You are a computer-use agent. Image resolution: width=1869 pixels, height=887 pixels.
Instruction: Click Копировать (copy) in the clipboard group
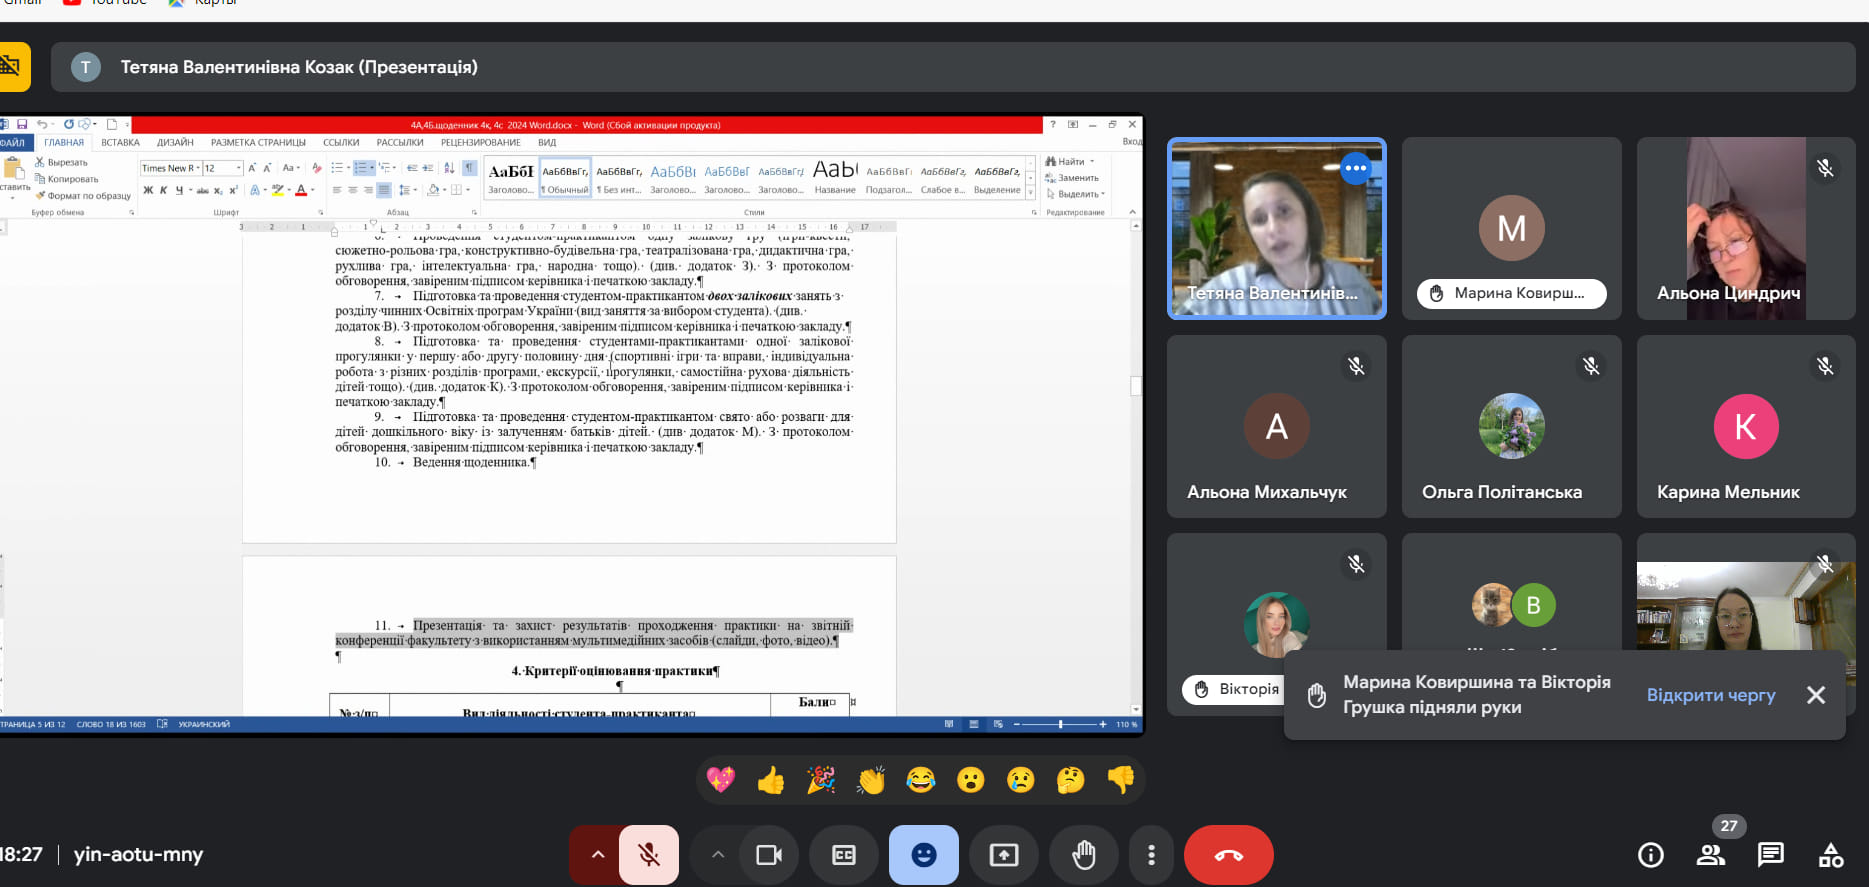click(67, 179)
